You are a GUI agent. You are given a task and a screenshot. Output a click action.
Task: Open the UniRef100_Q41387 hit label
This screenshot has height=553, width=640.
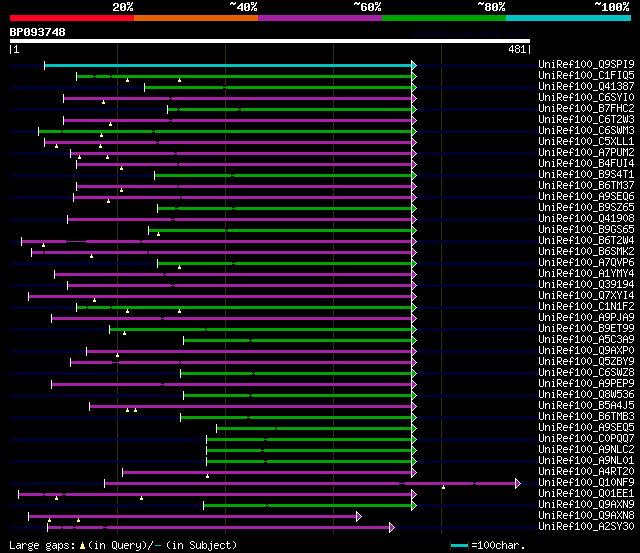[x=586, y=86]
